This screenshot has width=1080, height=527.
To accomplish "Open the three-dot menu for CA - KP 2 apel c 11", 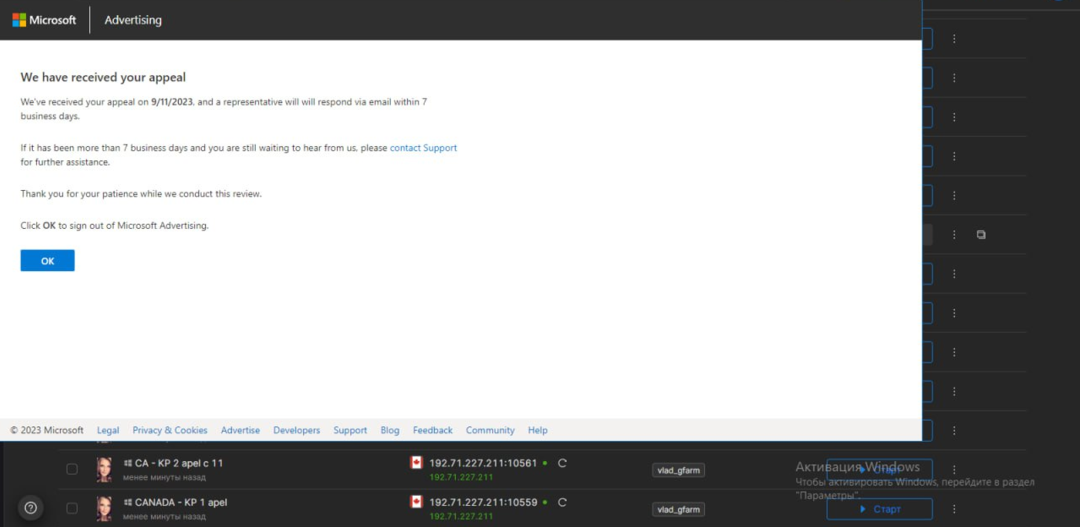I will point(954,470).
